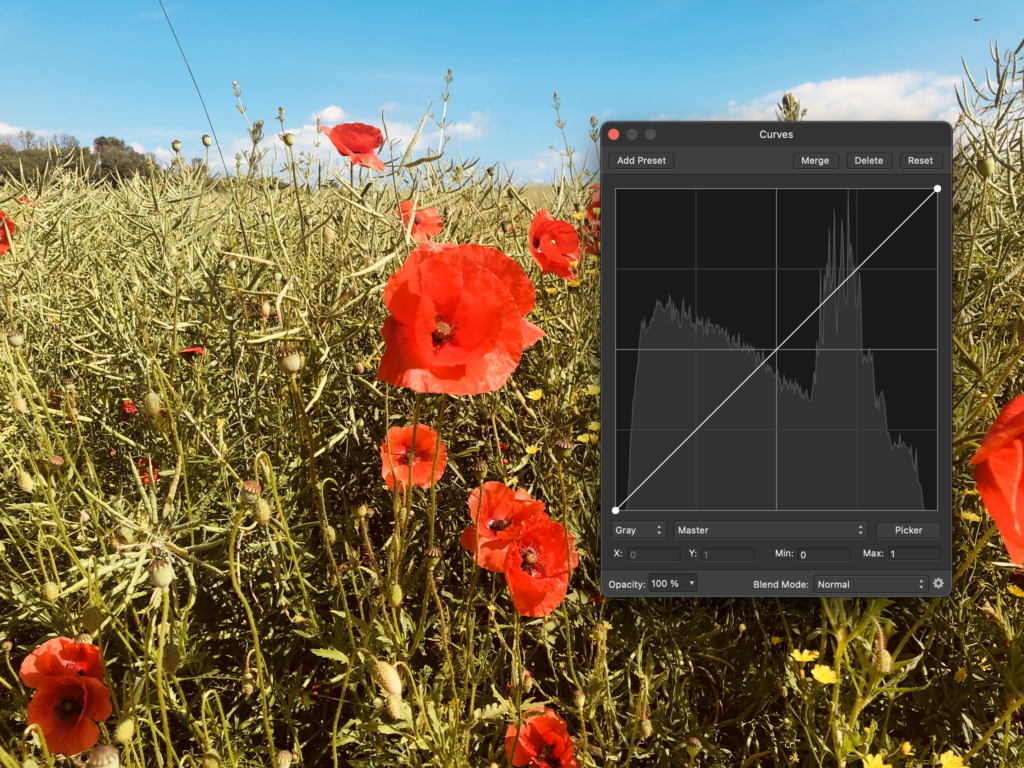Delete the Curves adjustment
The image size is (1024, 768).
click(x=868, y=161)
